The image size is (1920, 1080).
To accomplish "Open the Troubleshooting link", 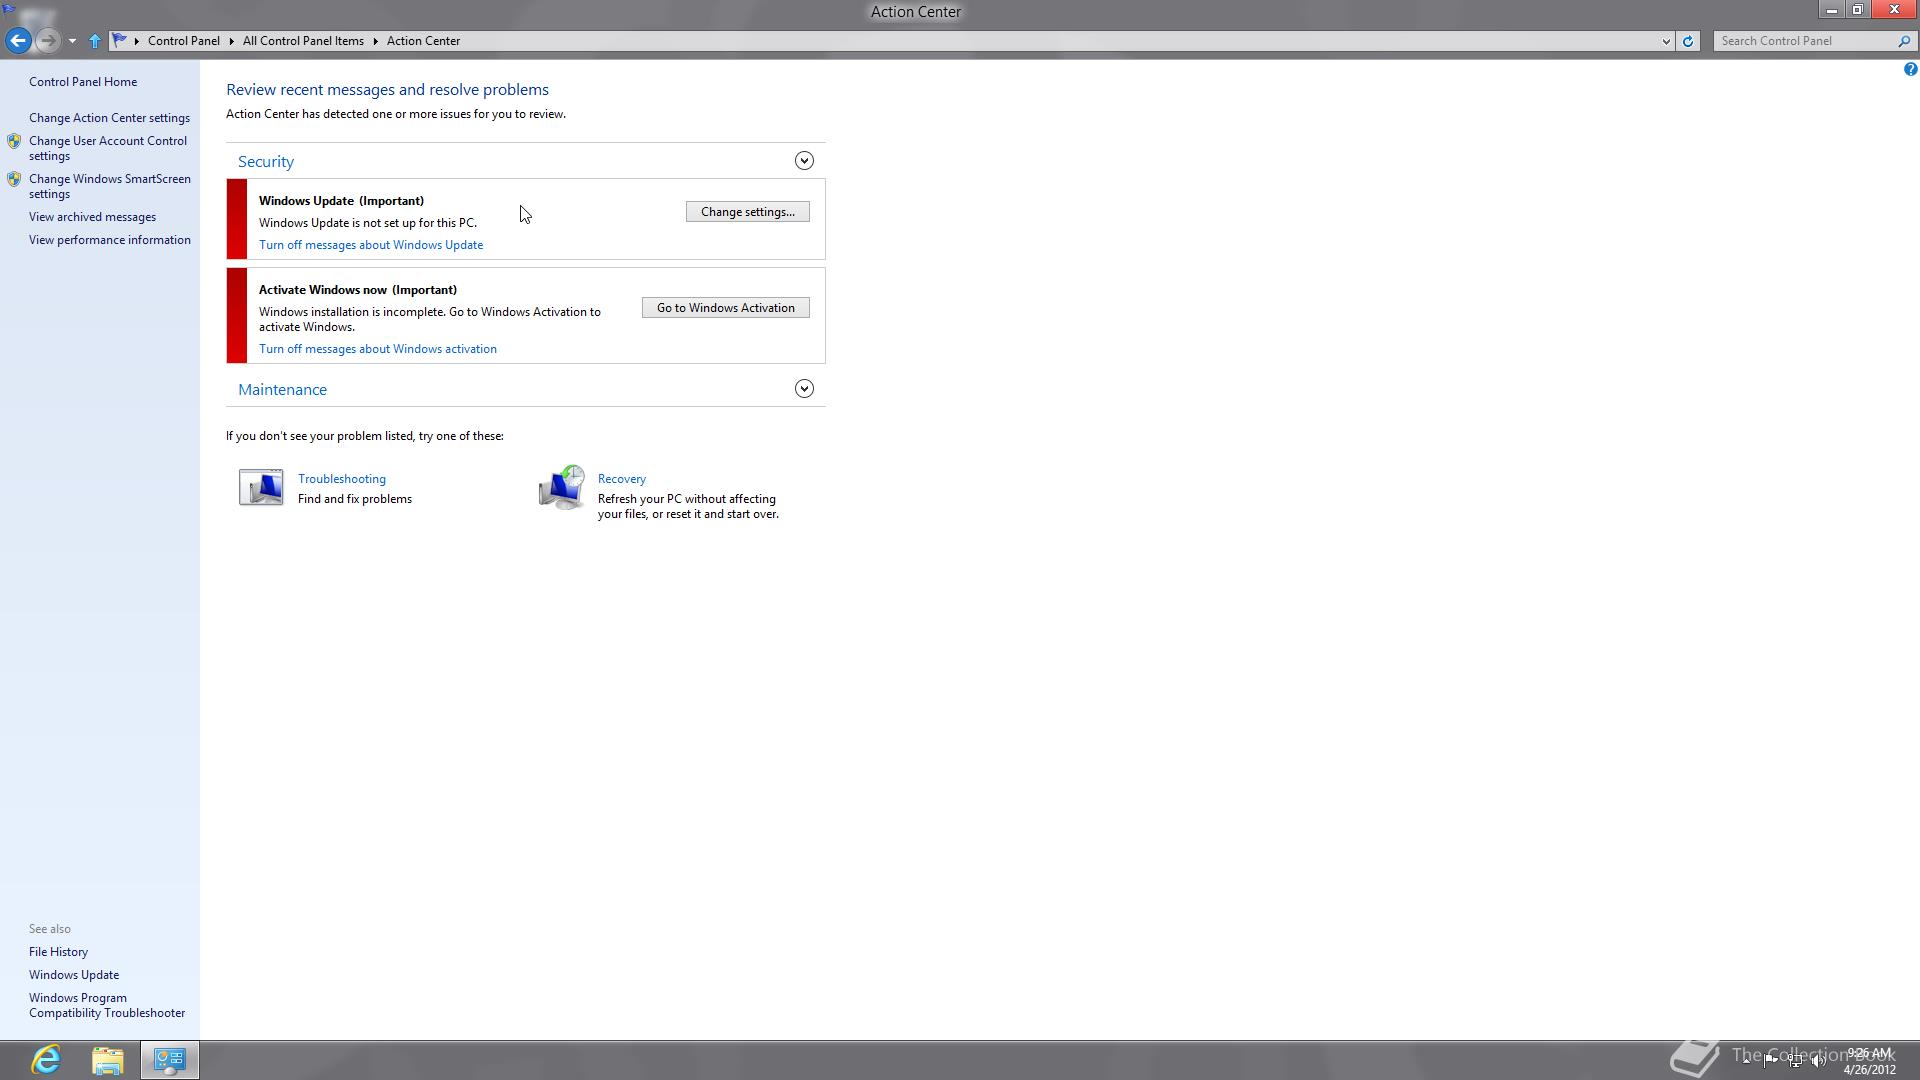I will tap(342, 479).
